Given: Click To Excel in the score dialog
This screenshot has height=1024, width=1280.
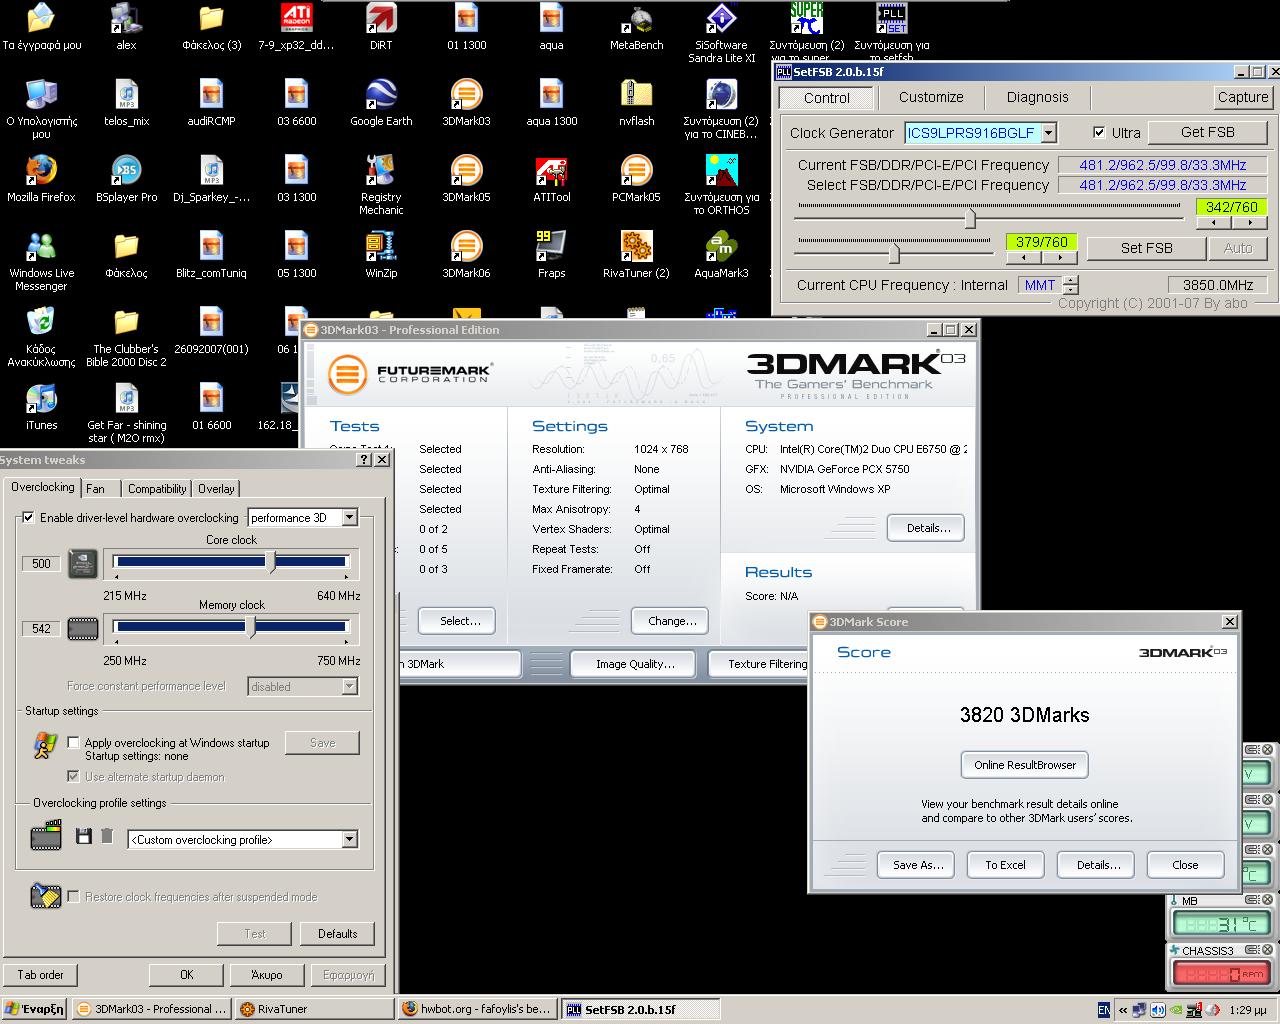Looking at the screenshot, I should click(1005, 865).
